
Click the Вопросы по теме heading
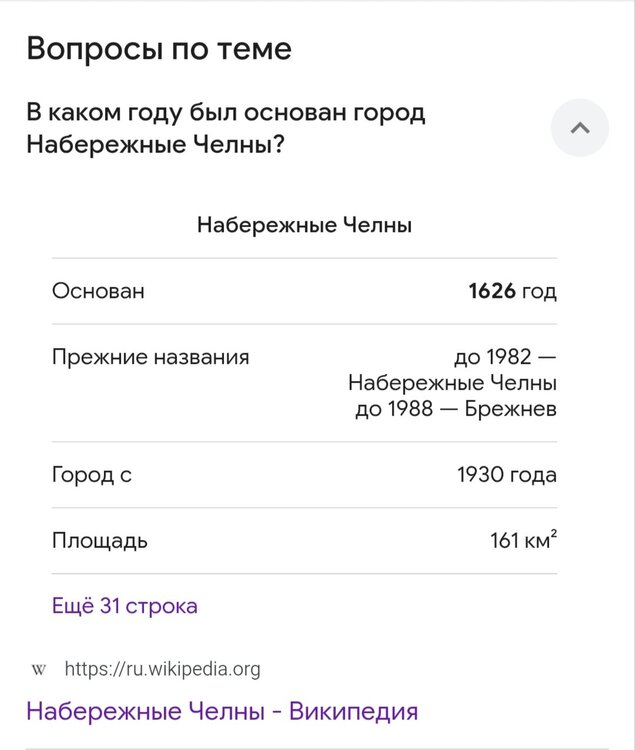pos(159,49)
